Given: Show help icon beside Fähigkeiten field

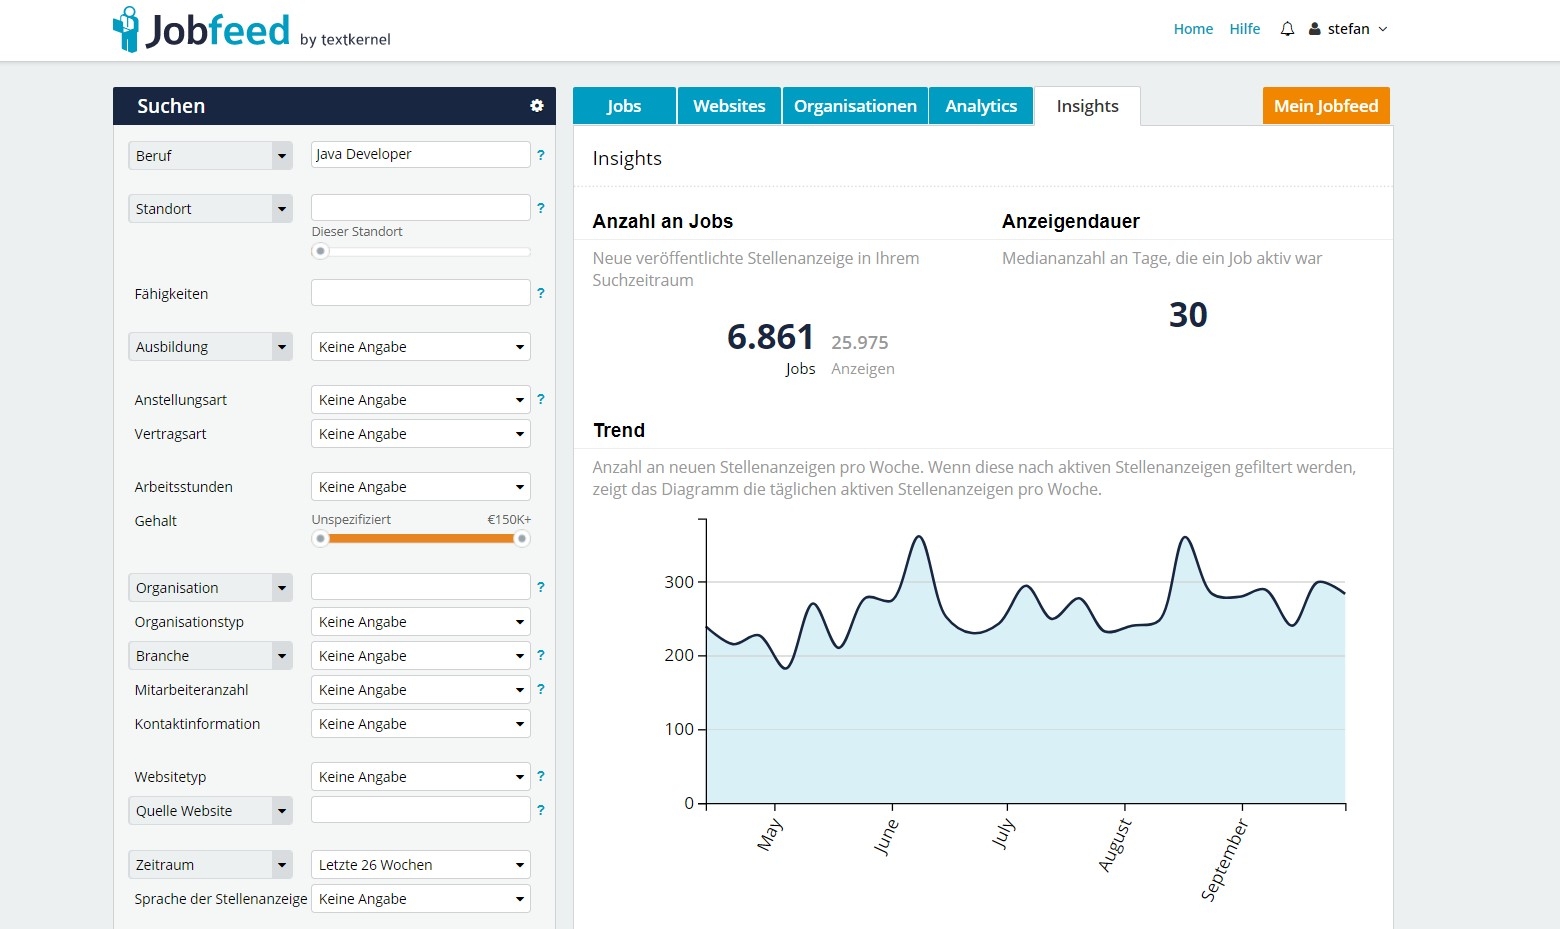Looking at the screenshot, I should [x=541, y=293].
